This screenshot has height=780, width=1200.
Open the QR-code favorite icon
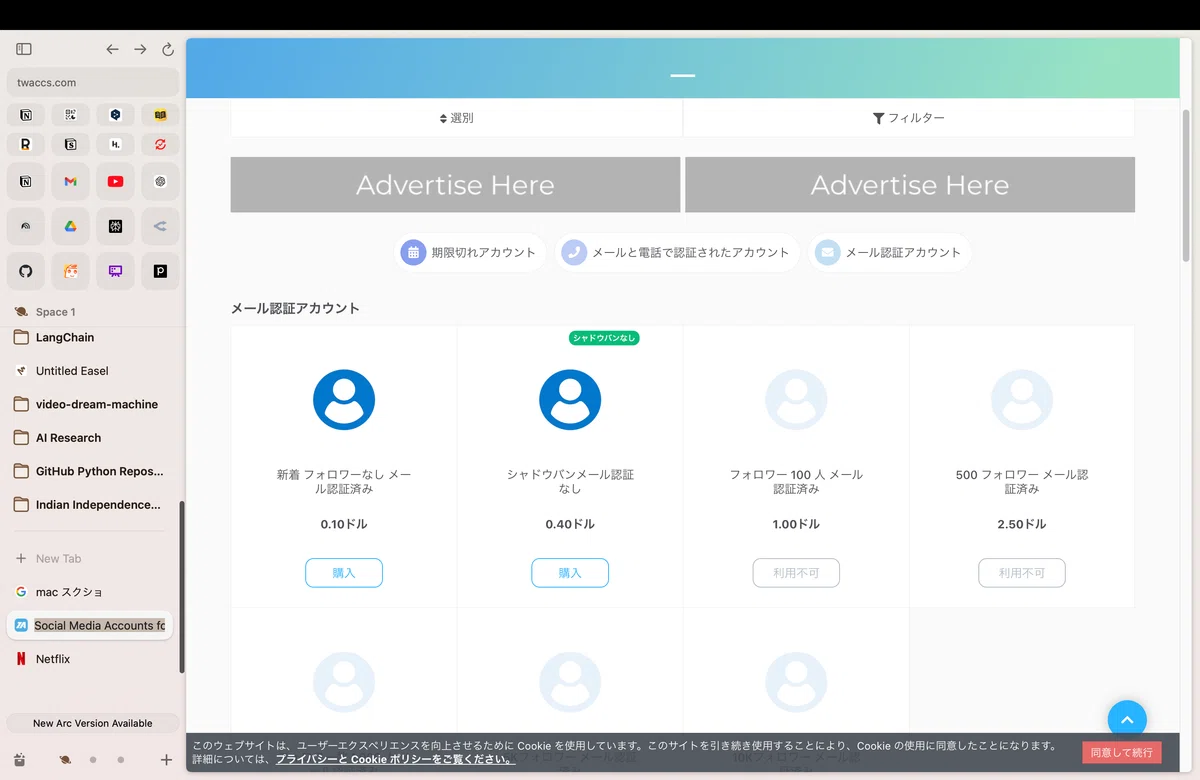[x=70, y=115]
